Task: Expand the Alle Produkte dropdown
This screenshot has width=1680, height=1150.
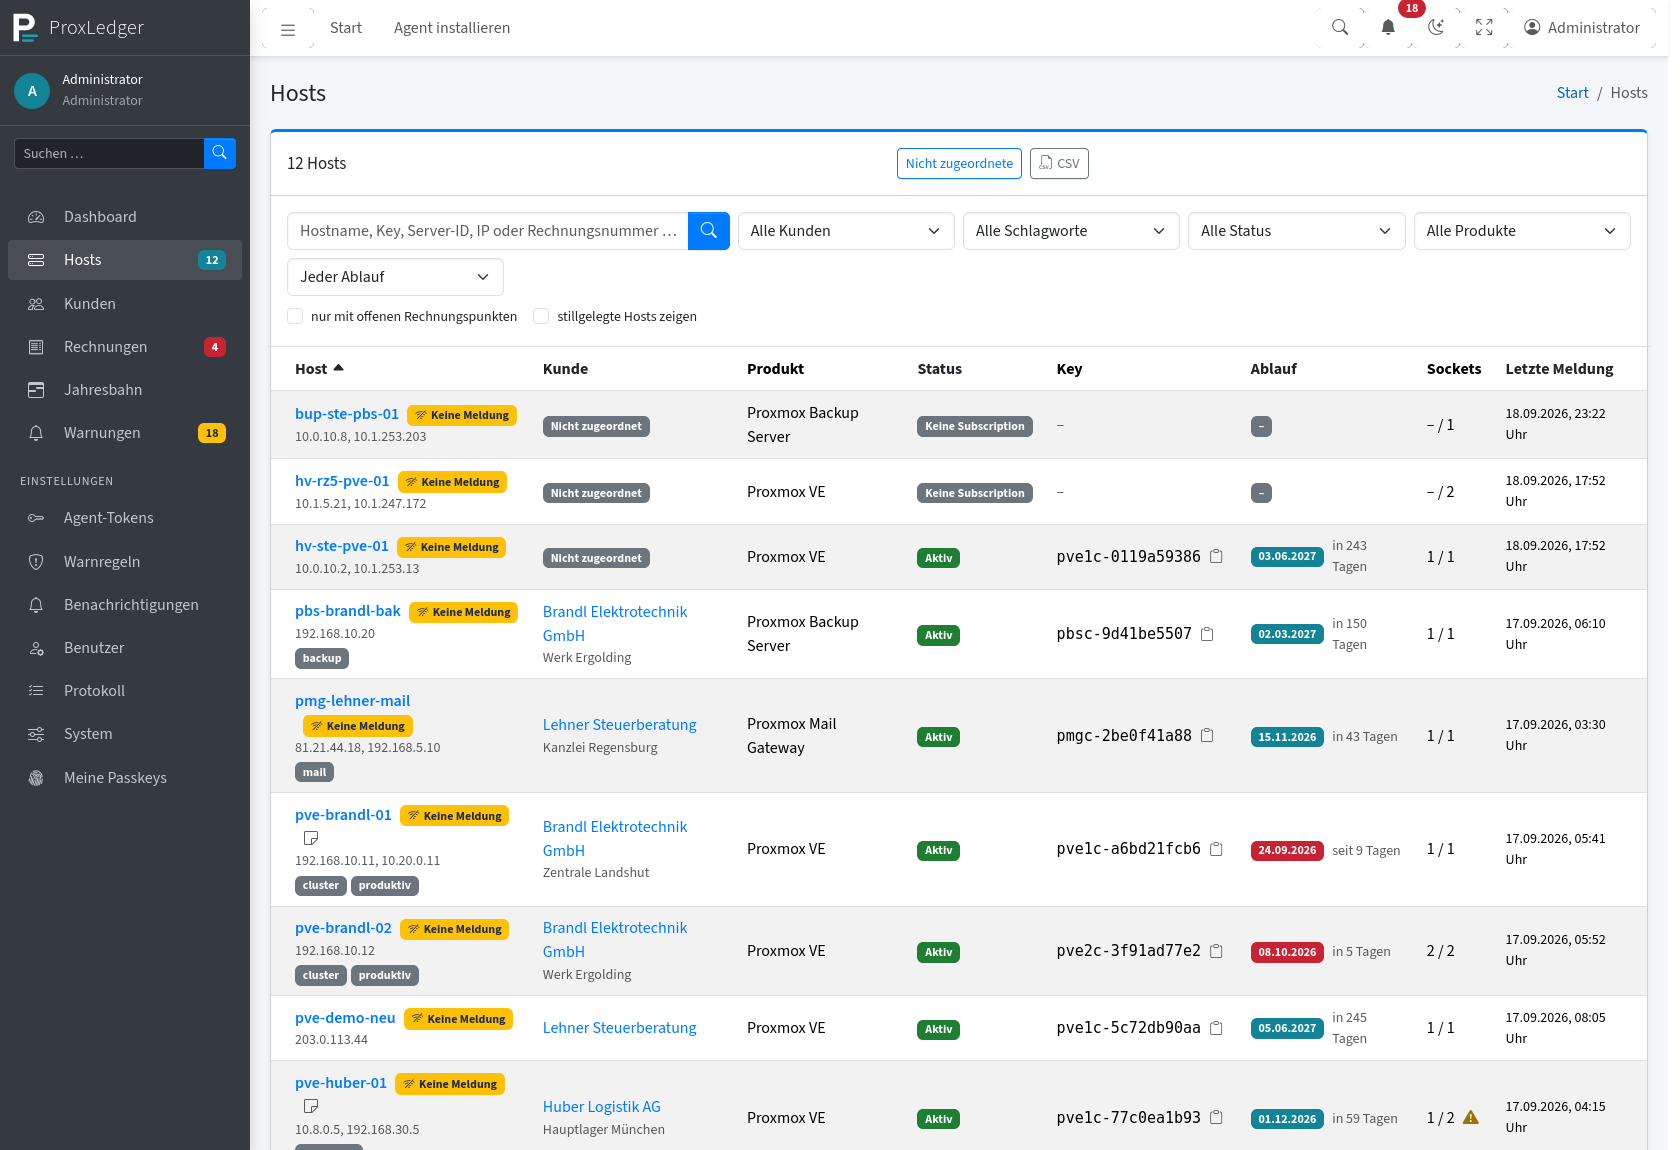Action: [x=1522, y=231]
